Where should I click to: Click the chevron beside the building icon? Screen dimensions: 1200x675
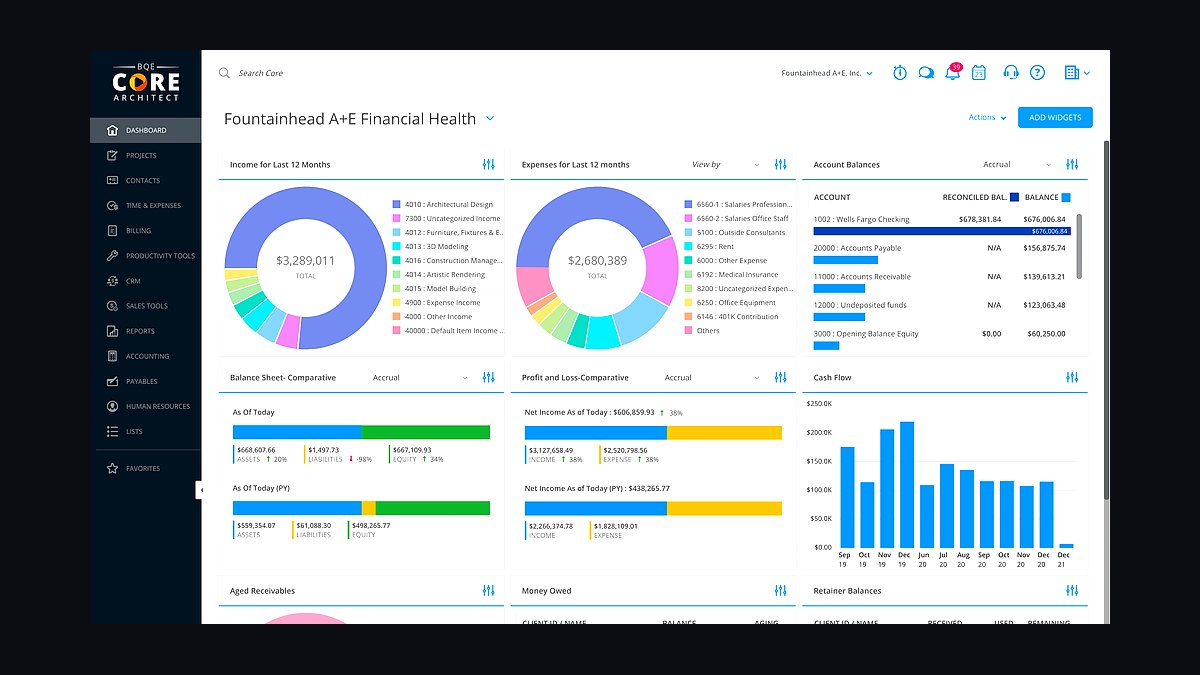pyautogui.click(x=1087, y=73)
